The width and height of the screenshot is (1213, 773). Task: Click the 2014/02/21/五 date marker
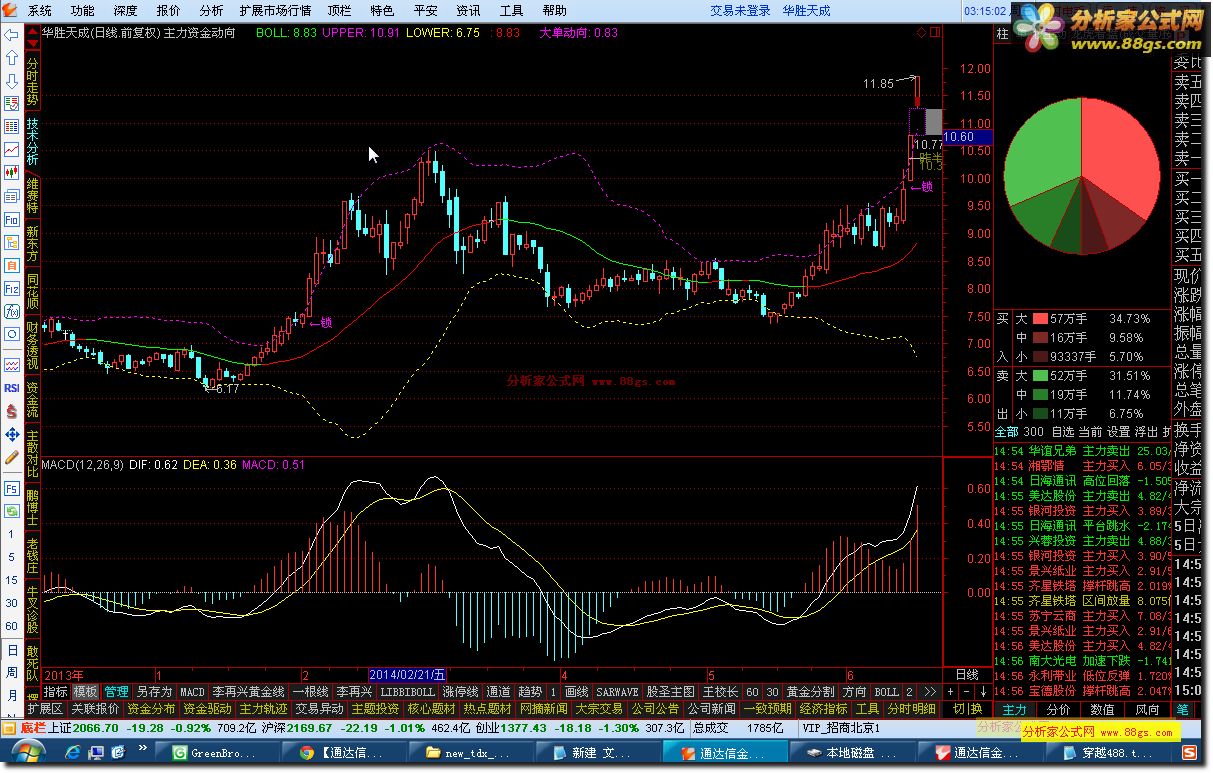(408, 675)
